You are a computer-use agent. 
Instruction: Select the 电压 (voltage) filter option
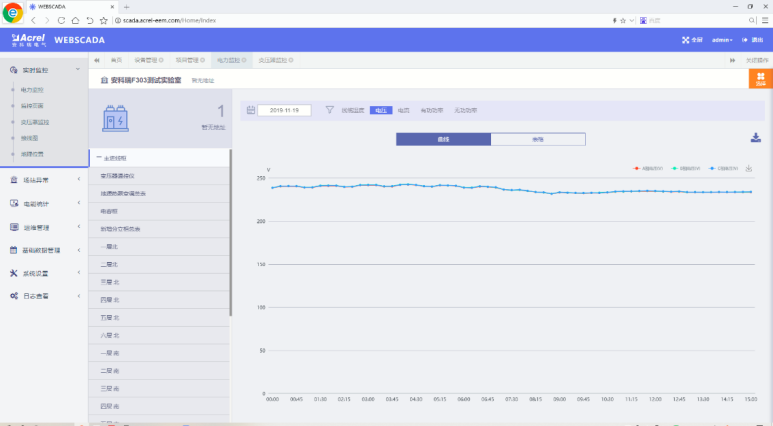[381, 110]
